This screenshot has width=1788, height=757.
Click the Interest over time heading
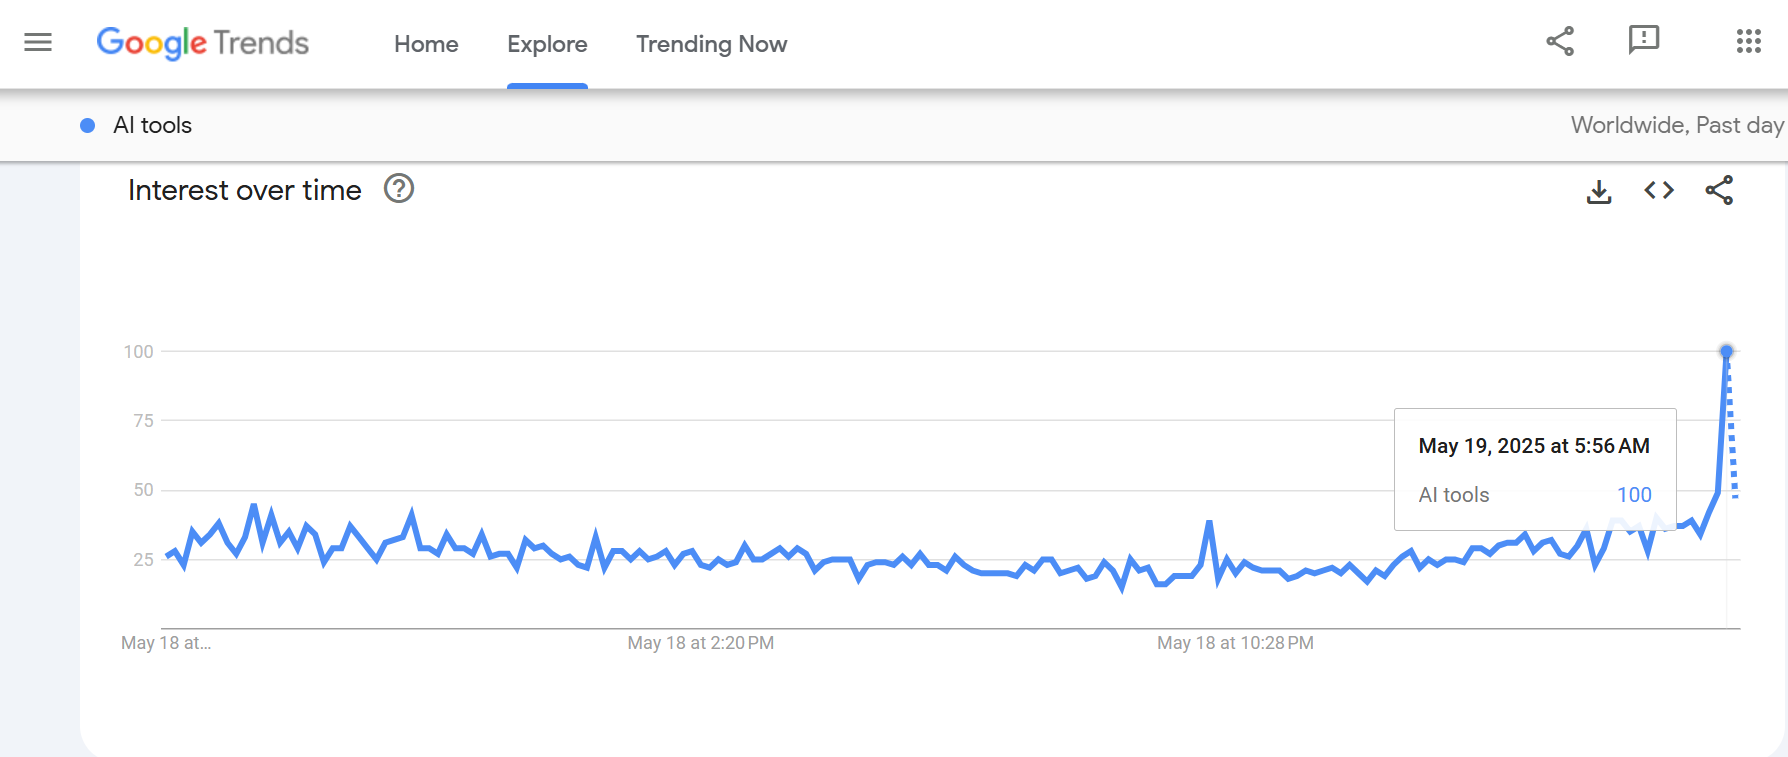click(243, 190)
